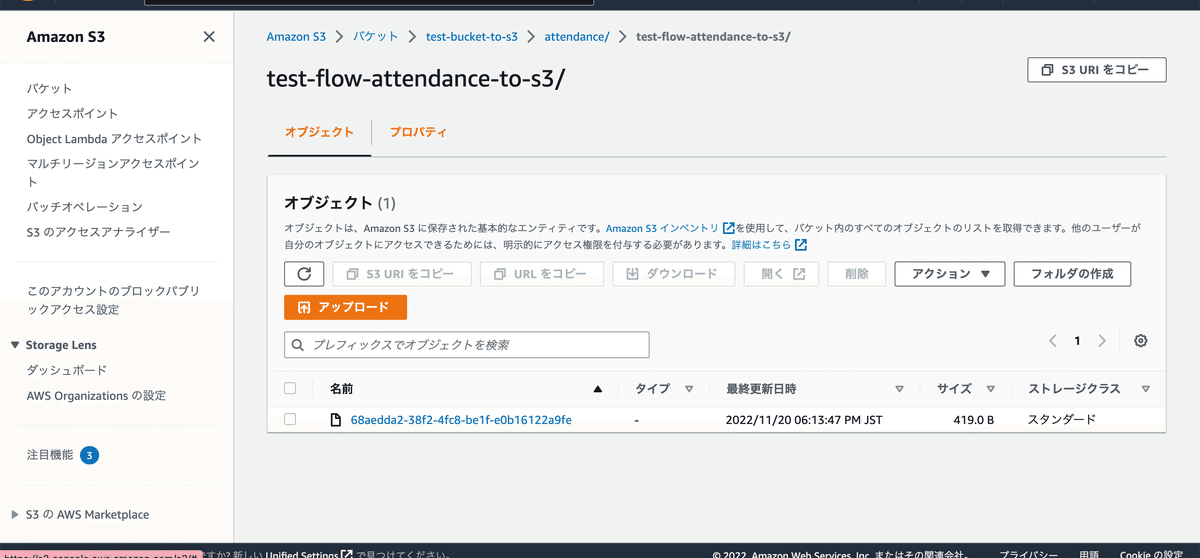The image size is (1200, 558).
Task: Go to previous page arrow in pagination
Action: (x=1053, y=341)
